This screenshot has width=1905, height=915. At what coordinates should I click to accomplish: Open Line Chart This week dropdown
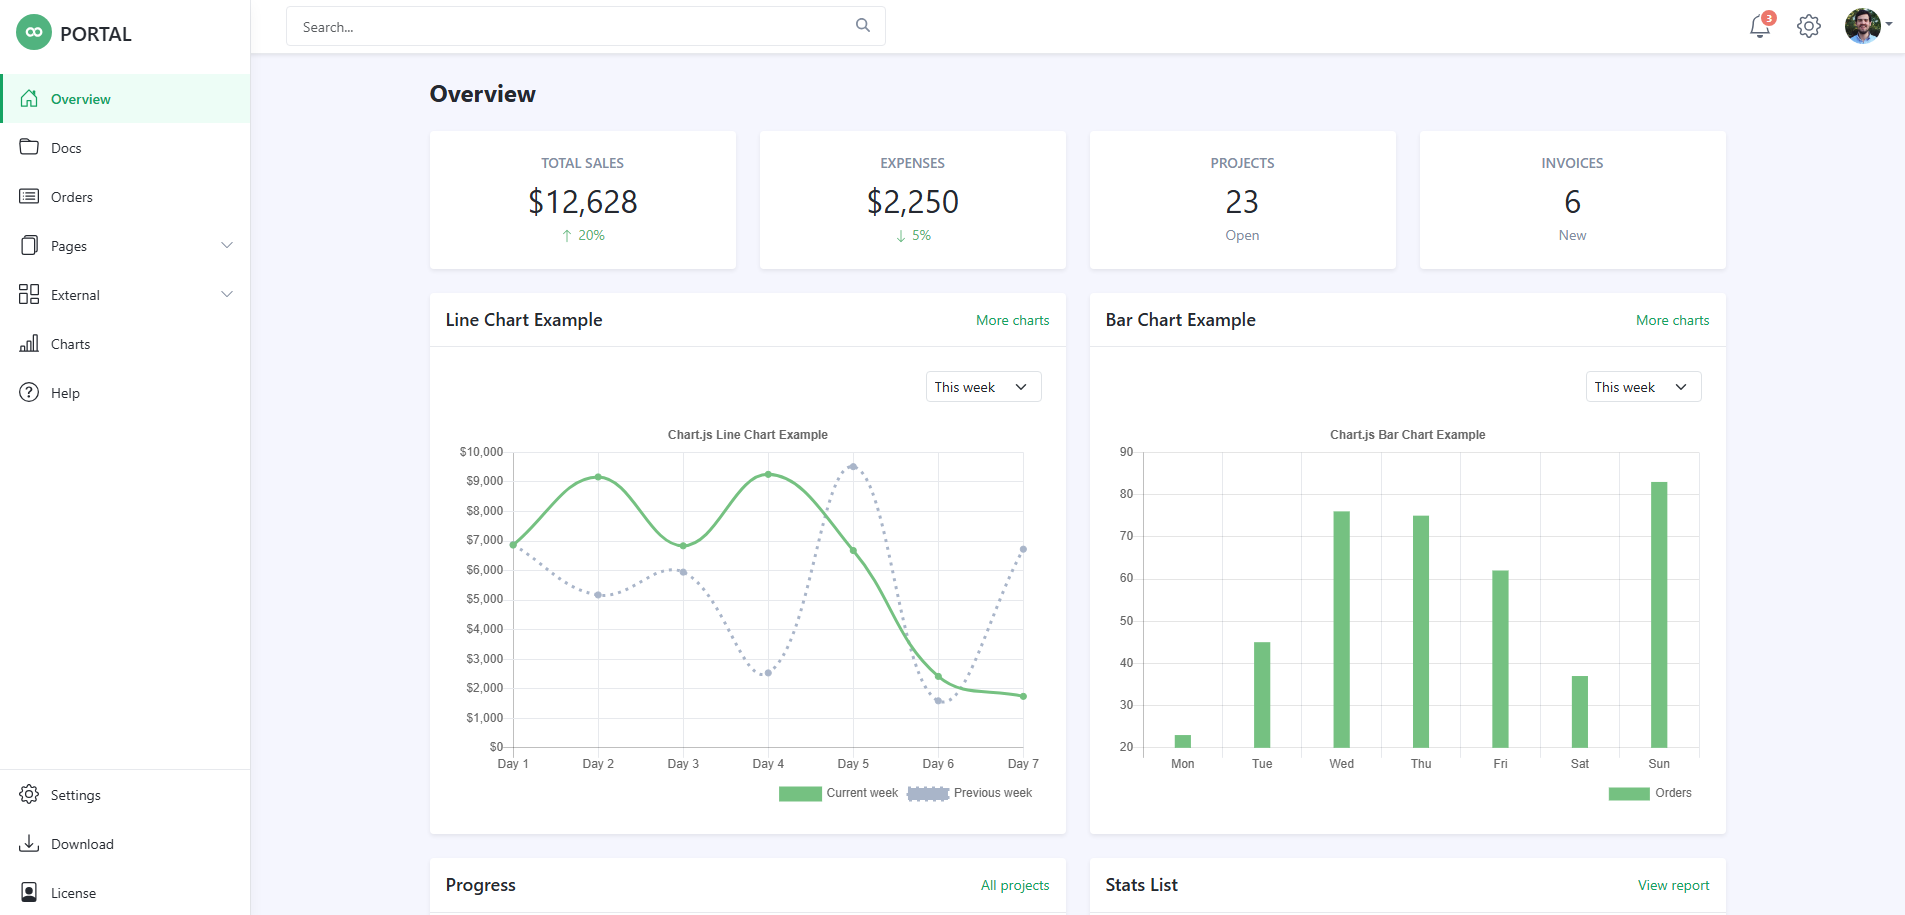pyautogui.click(x=983, y=387)
